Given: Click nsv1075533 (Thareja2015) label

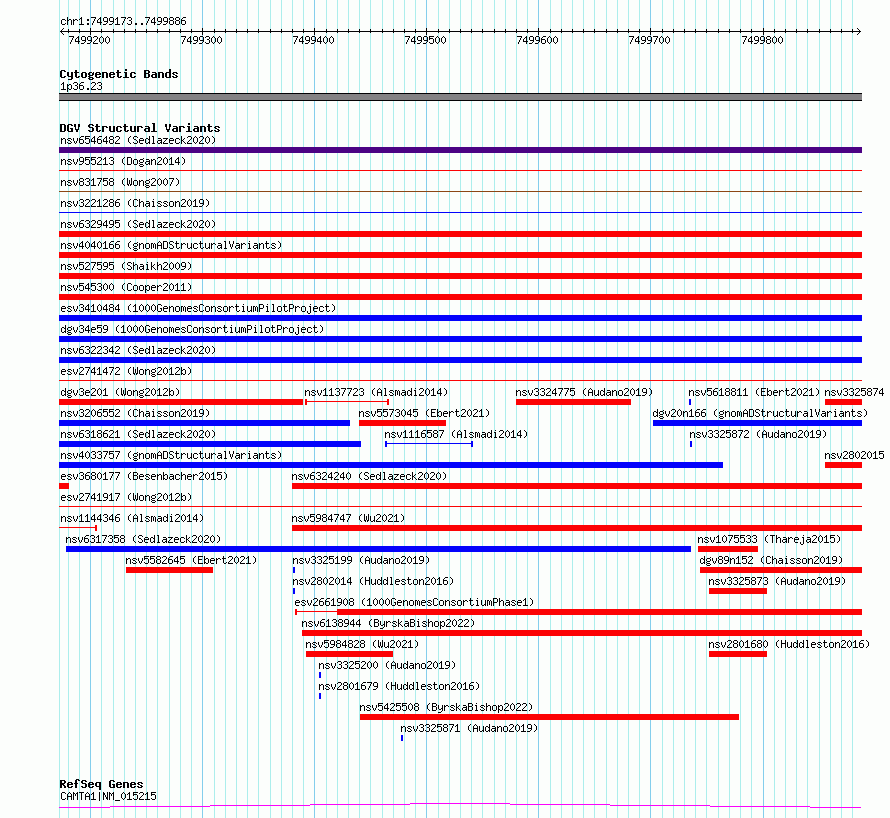Looking at the screenshot, I should pyautogui.click(x=769, y=539).
